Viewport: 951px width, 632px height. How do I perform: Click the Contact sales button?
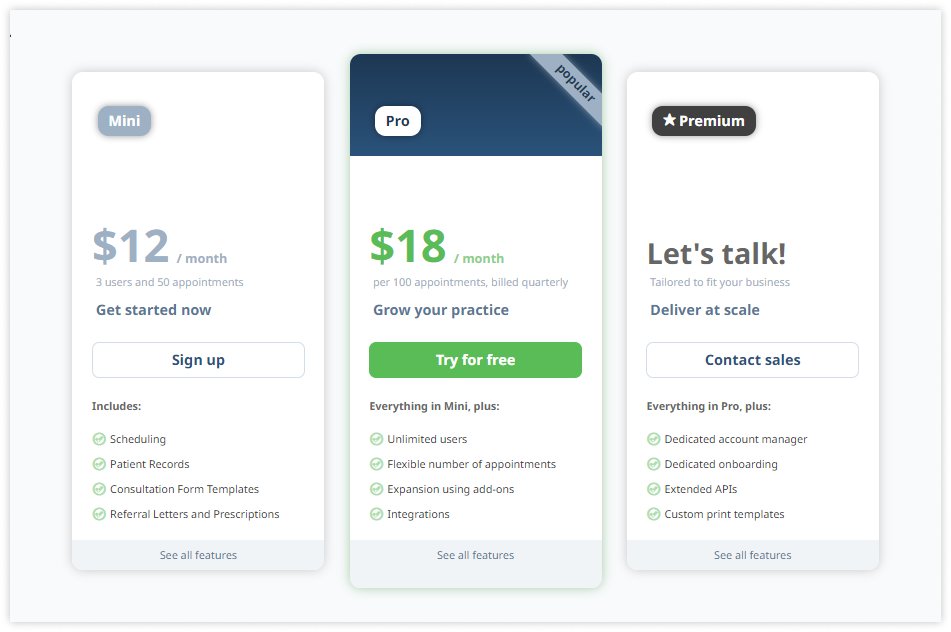[x=752, y=360]
